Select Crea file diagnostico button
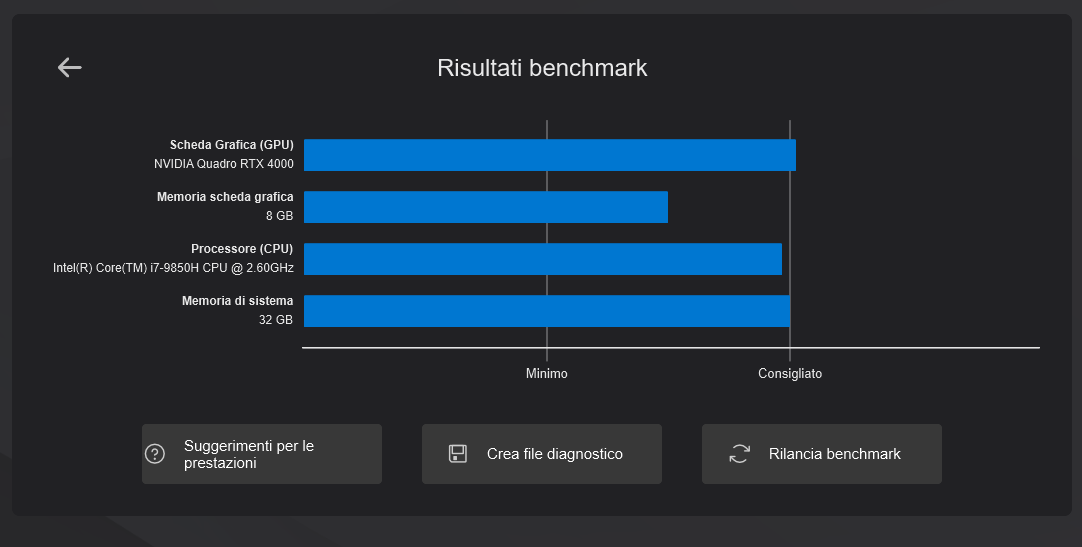The image size is (1082, 547). (x=542, y=454)
